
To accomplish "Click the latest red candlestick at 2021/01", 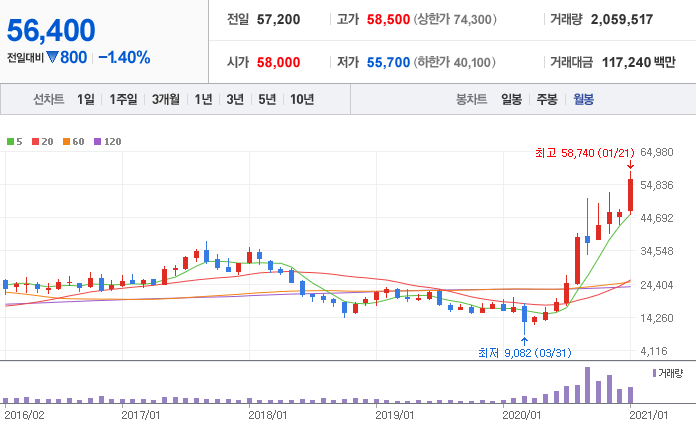I will pyautogui.click(x=630, y=195).
